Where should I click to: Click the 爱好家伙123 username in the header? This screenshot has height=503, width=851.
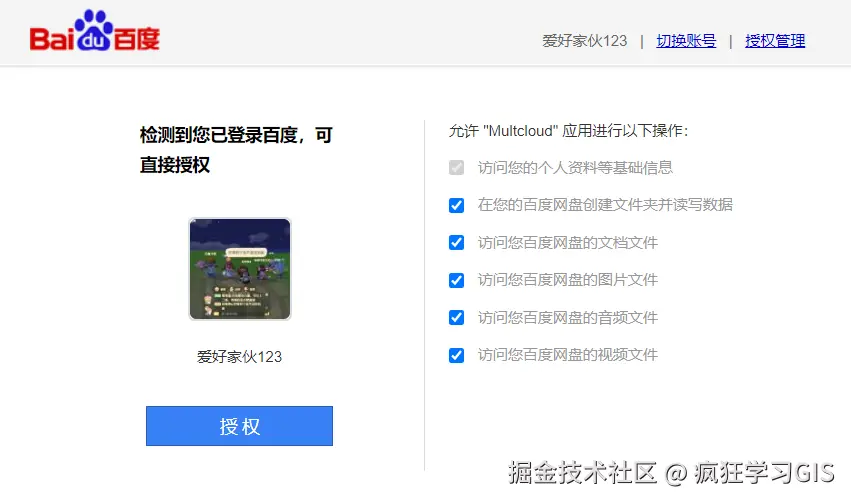(585, 41)
